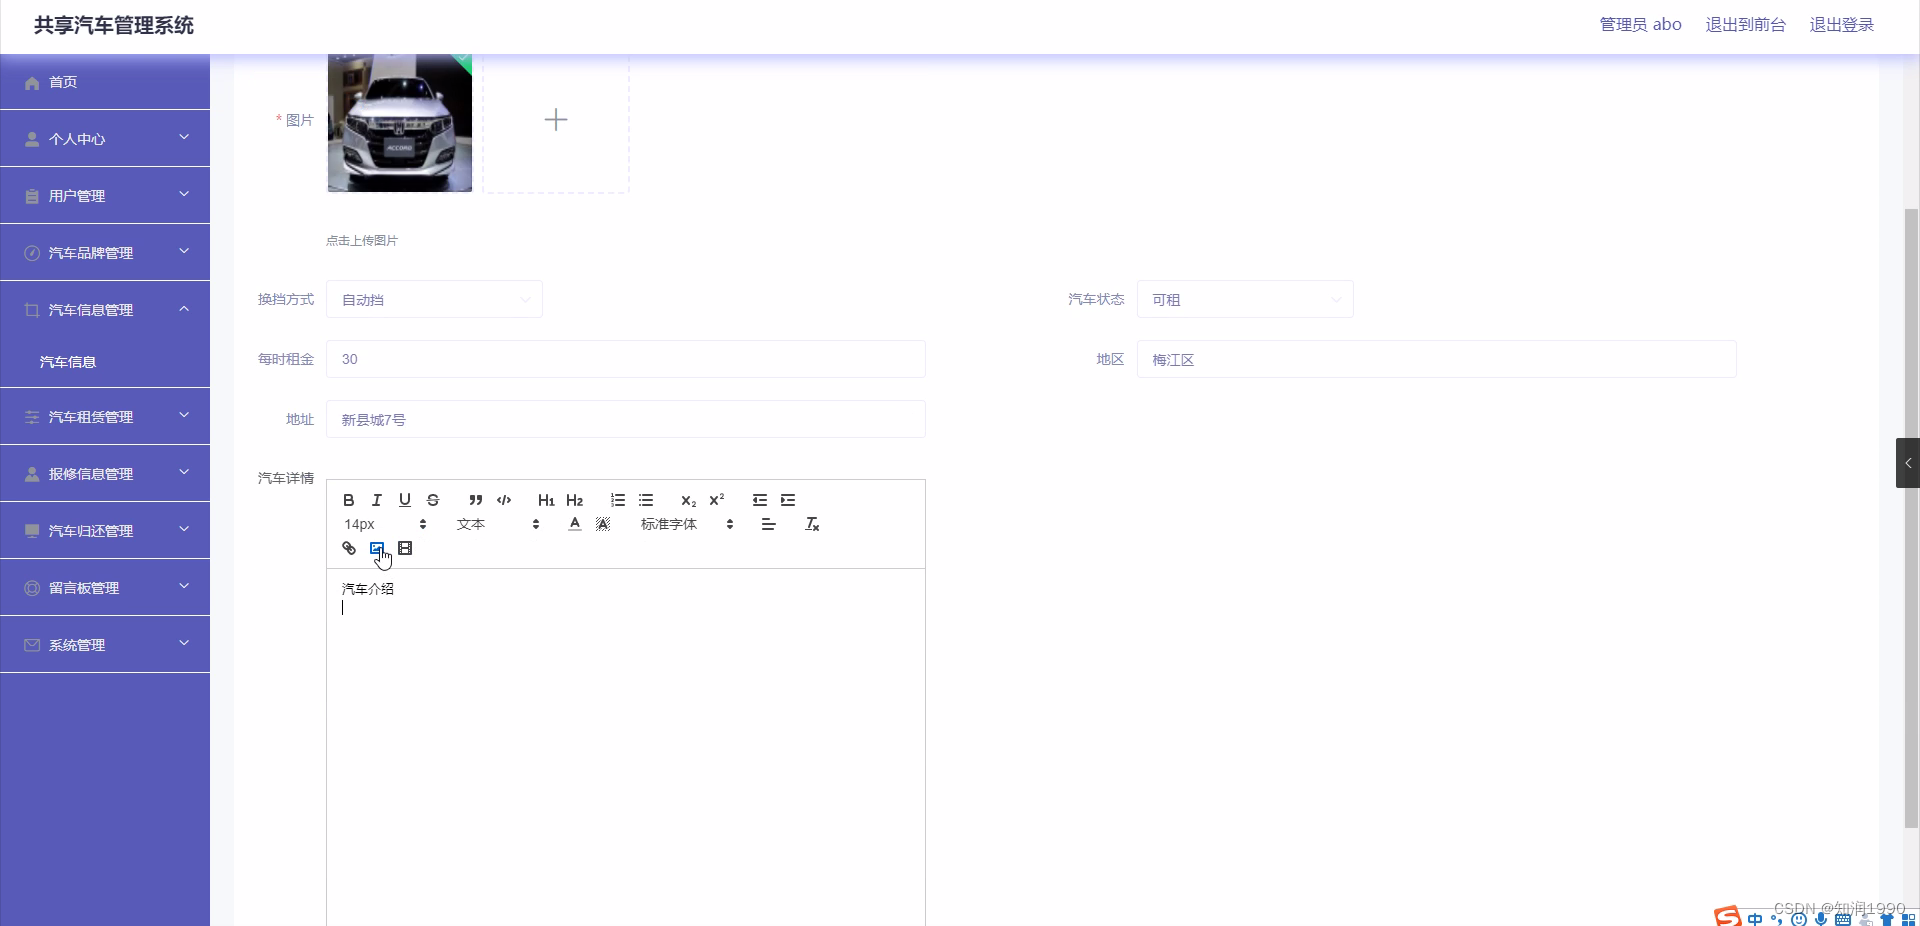Navigate to 首页 in the sidebar
Image resolution: width=1920 pixels, height=926 pixels.
62,82
